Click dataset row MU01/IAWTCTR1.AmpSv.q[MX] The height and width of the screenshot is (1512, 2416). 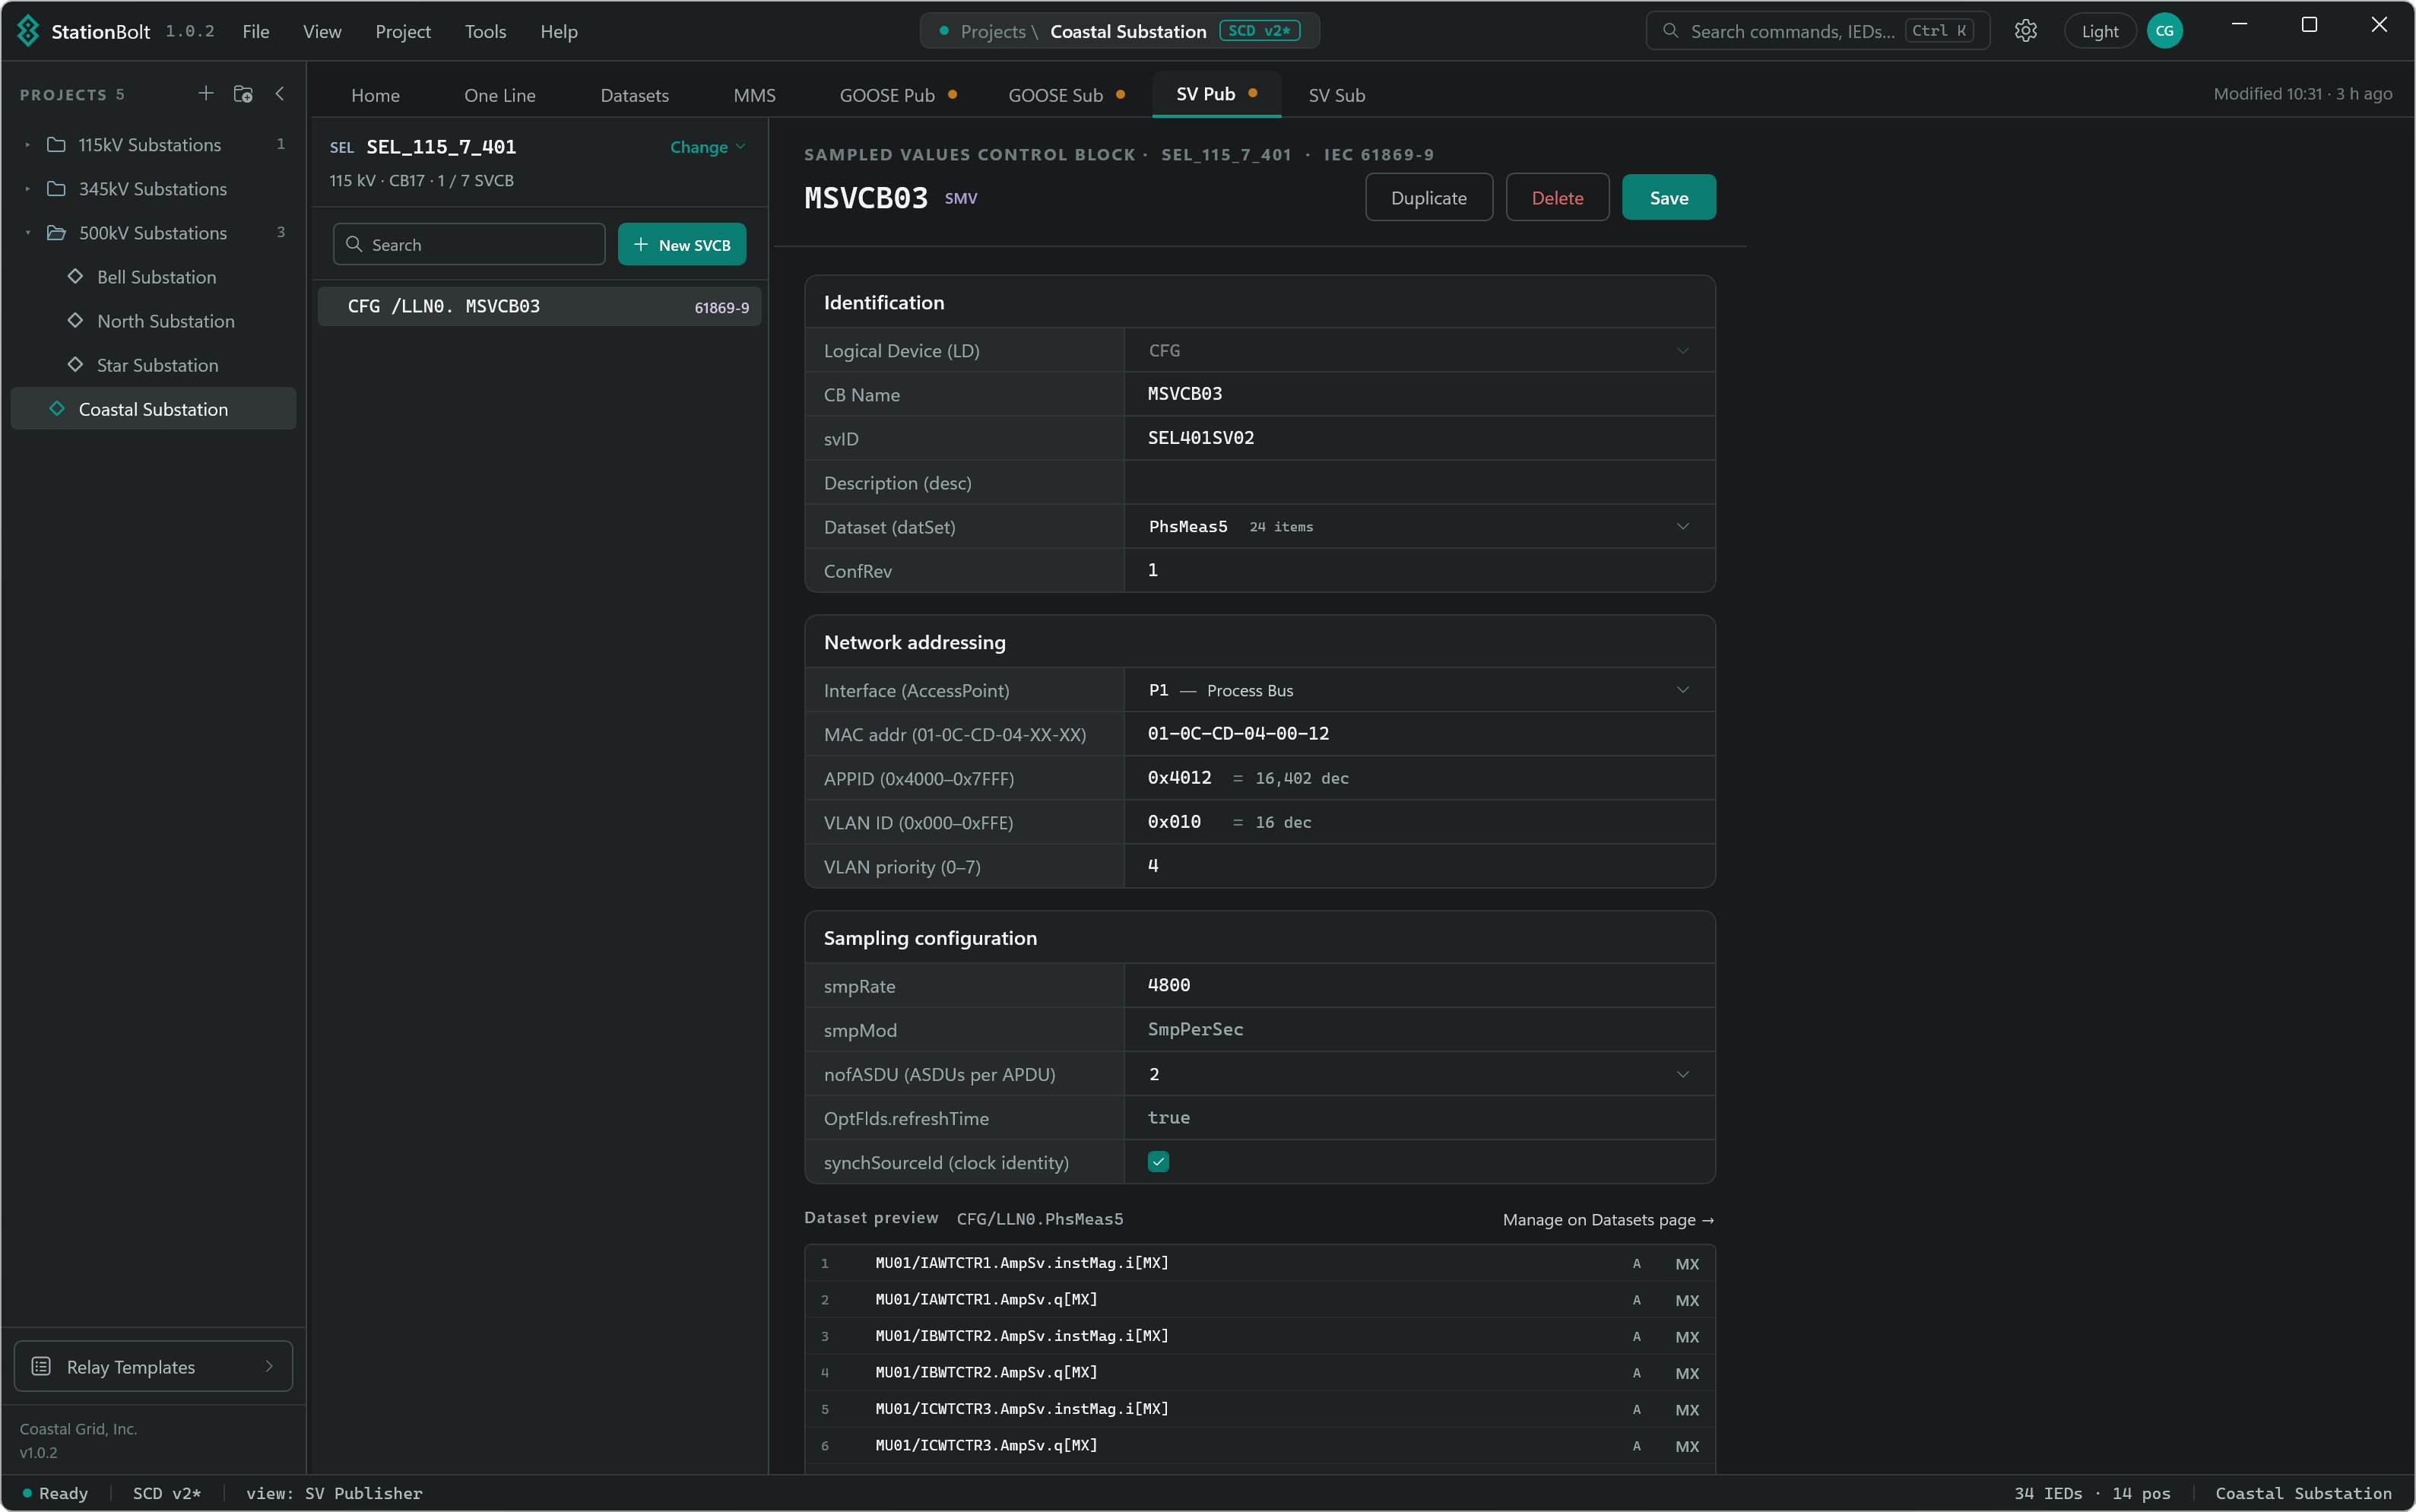coord(1260,1299)
